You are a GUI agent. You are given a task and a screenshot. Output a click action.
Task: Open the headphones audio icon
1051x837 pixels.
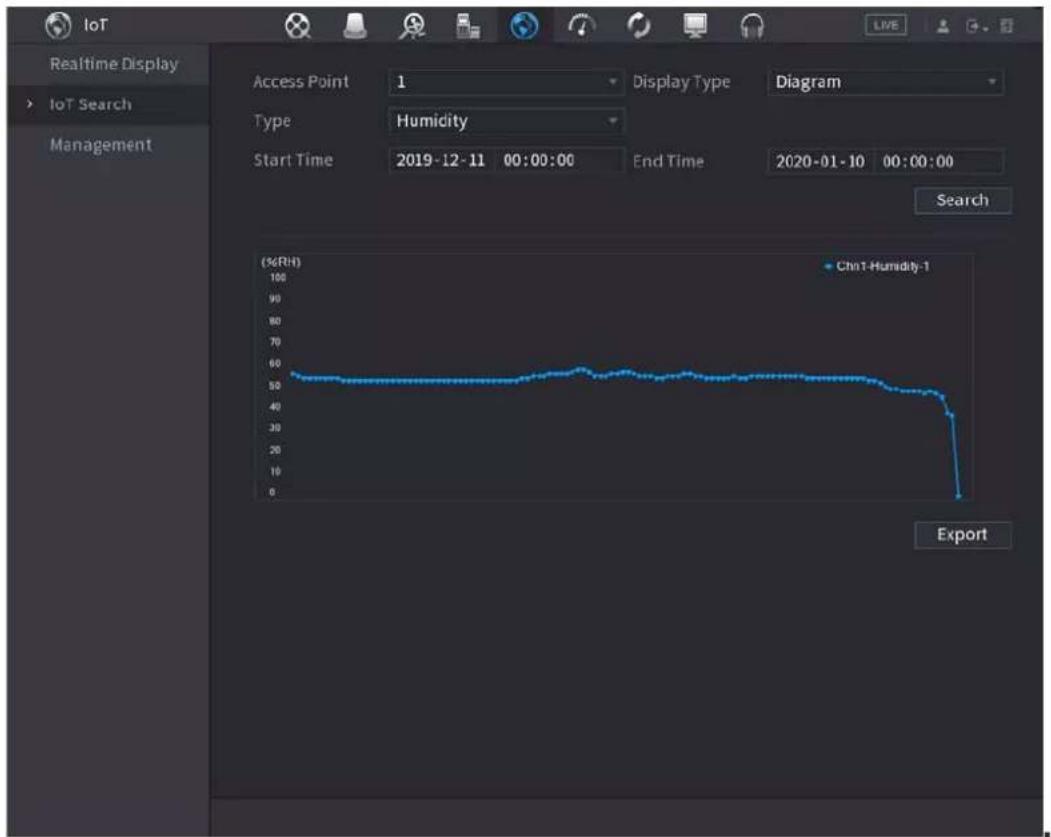pyautogui.click(x=752, y=26)
